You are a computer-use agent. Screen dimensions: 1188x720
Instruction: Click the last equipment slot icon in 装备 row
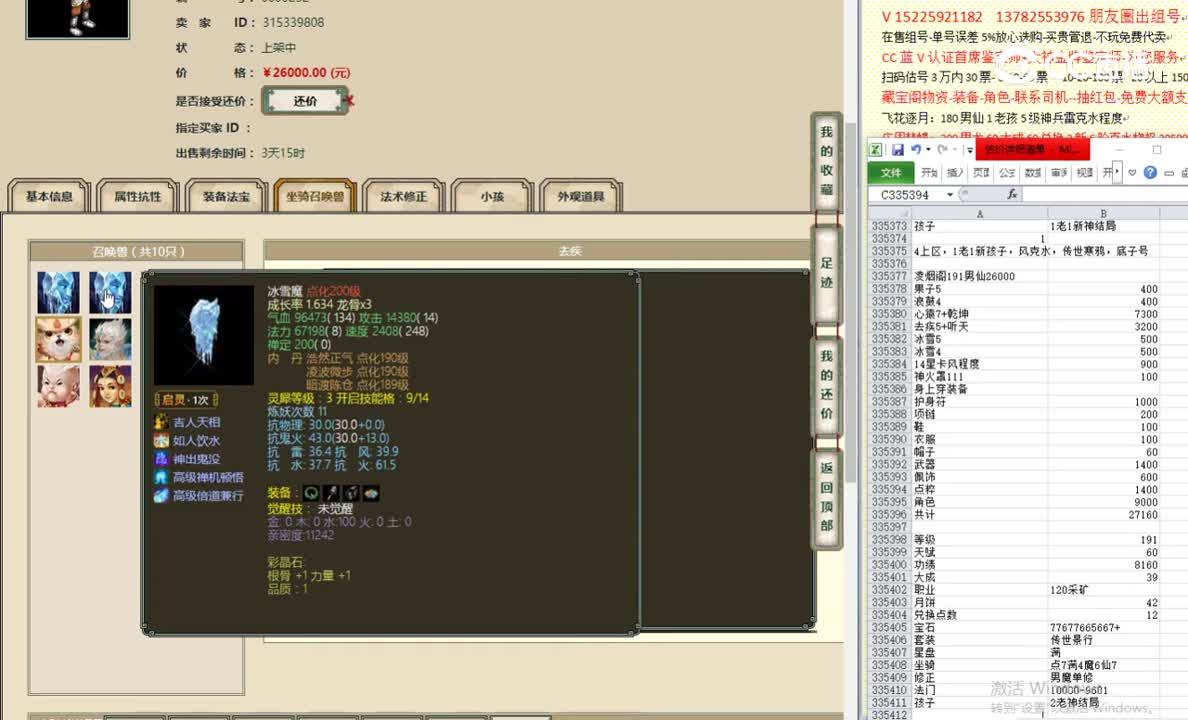pyautogui.click(x=369, y=492)
